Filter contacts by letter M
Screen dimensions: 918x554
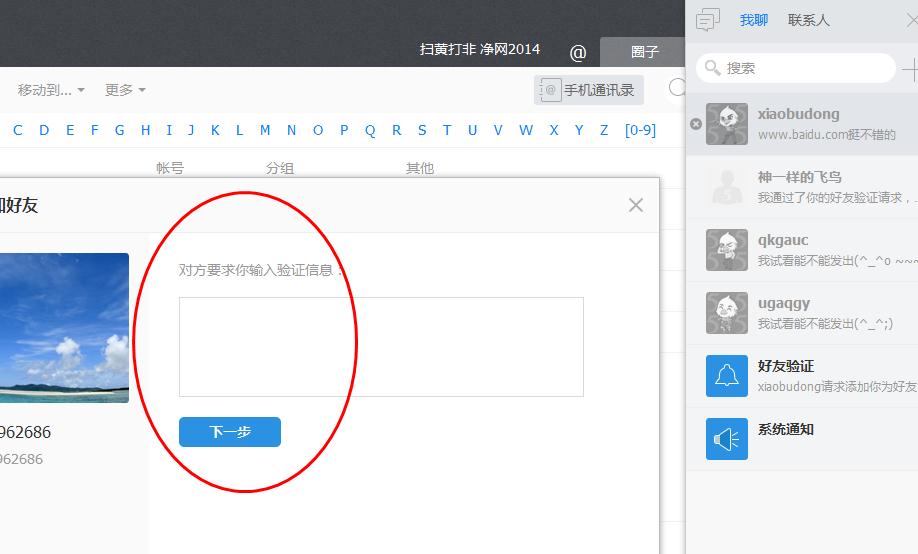(265, 130)
